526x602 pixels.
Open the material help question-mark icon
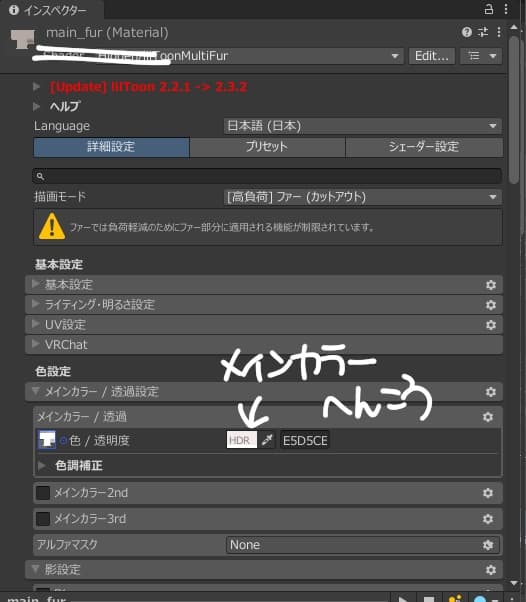(x=467, y=32)
